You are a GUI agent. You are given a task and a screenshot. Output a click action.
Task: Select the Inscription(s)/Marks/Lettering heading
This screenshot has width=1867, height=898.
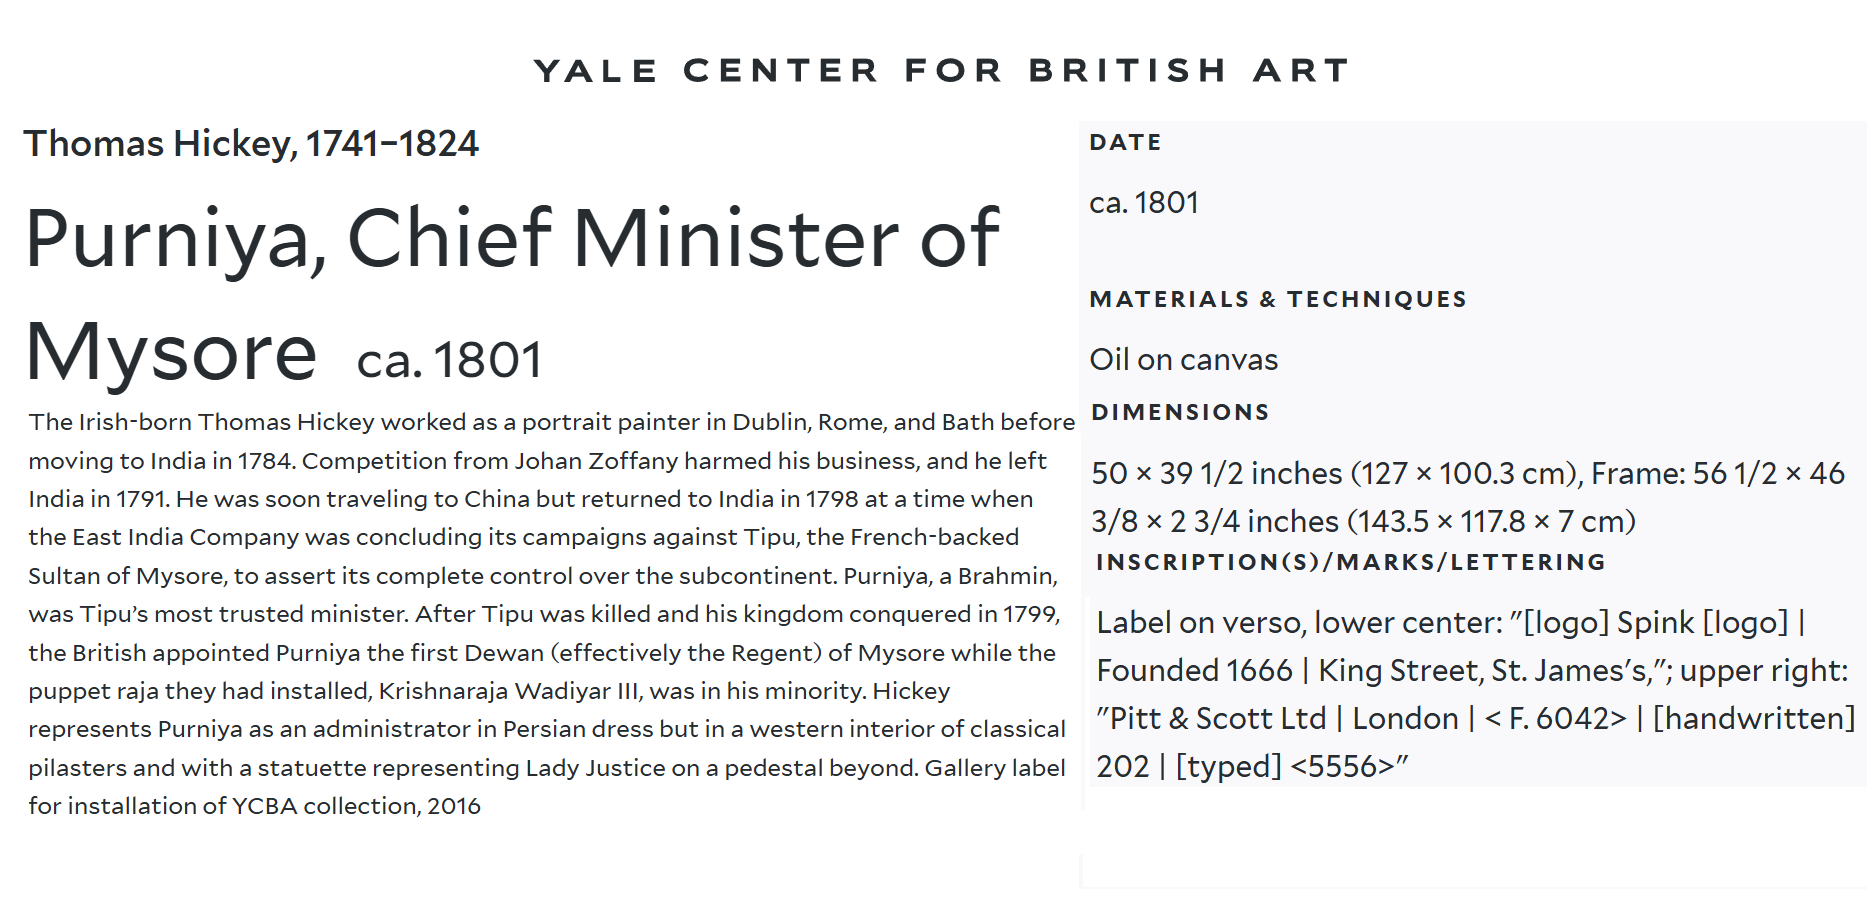click(x=1350, y=563)
